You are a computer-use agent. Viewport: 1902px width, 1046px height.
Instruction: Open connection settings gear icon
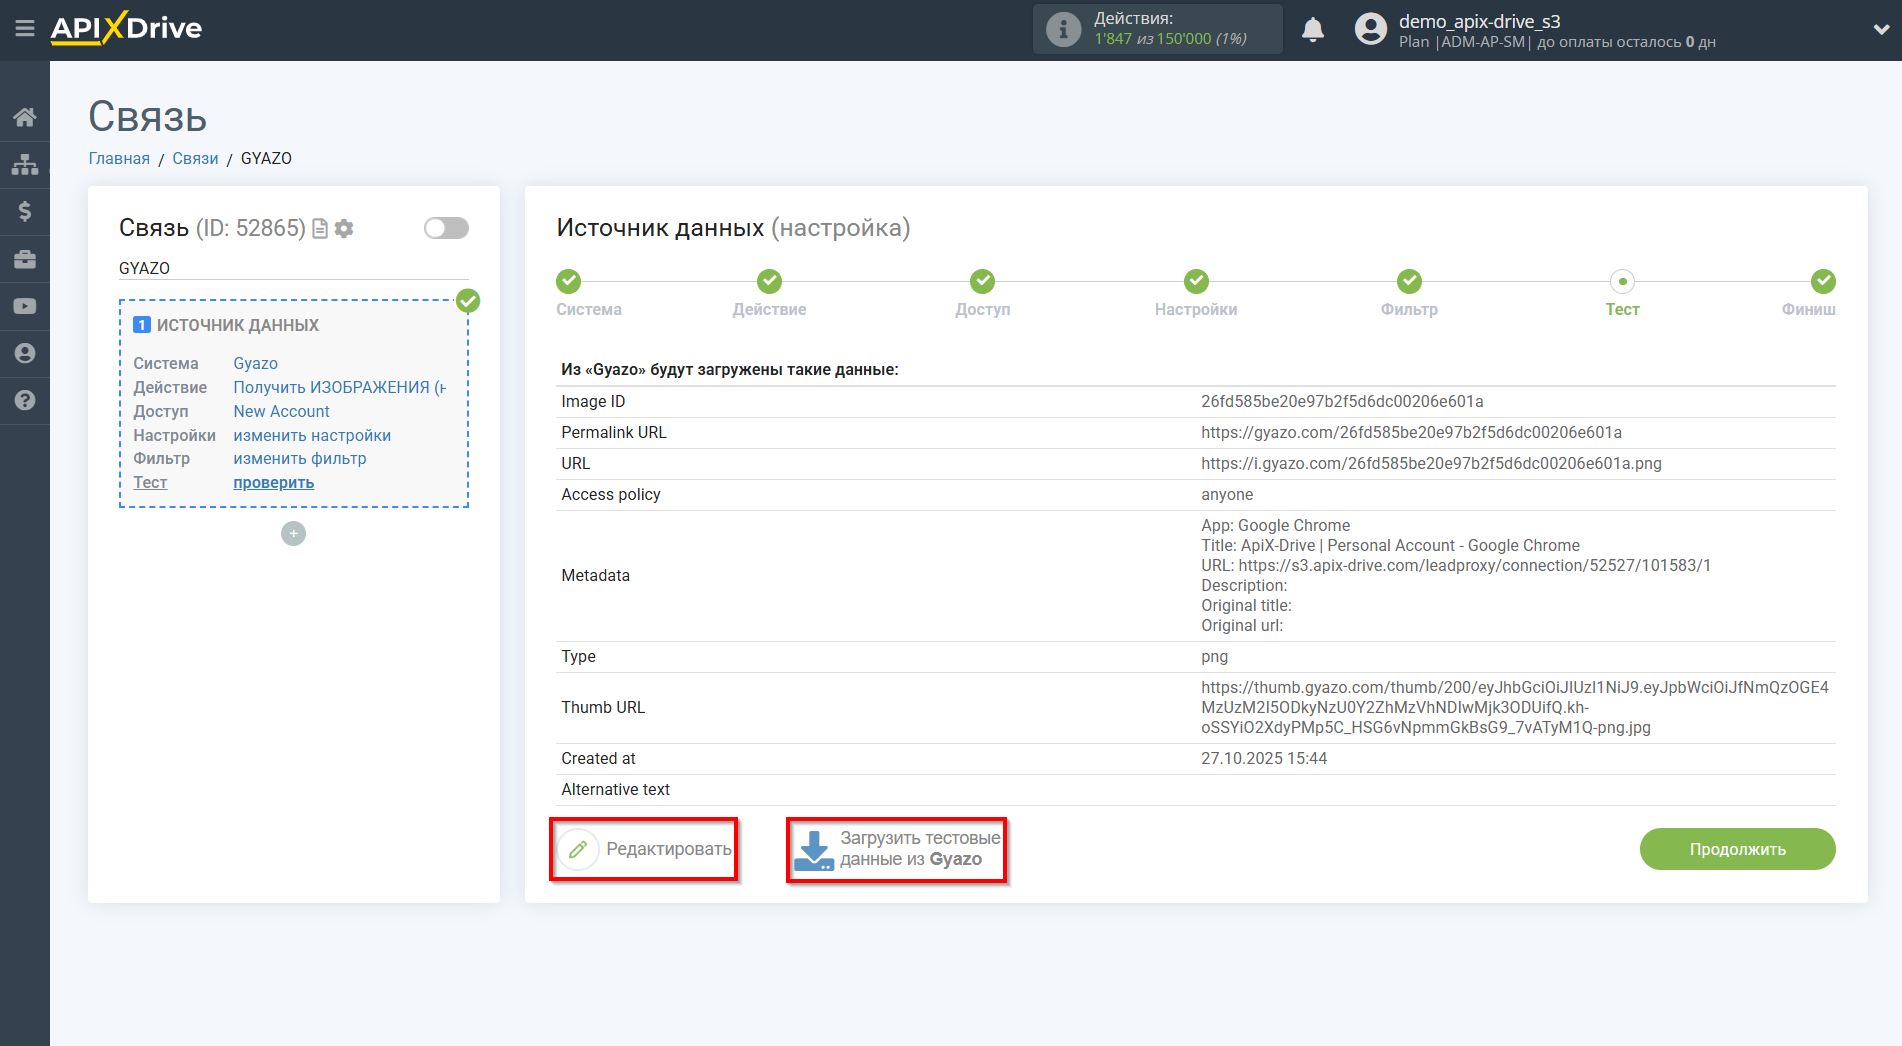click(344, 229)
